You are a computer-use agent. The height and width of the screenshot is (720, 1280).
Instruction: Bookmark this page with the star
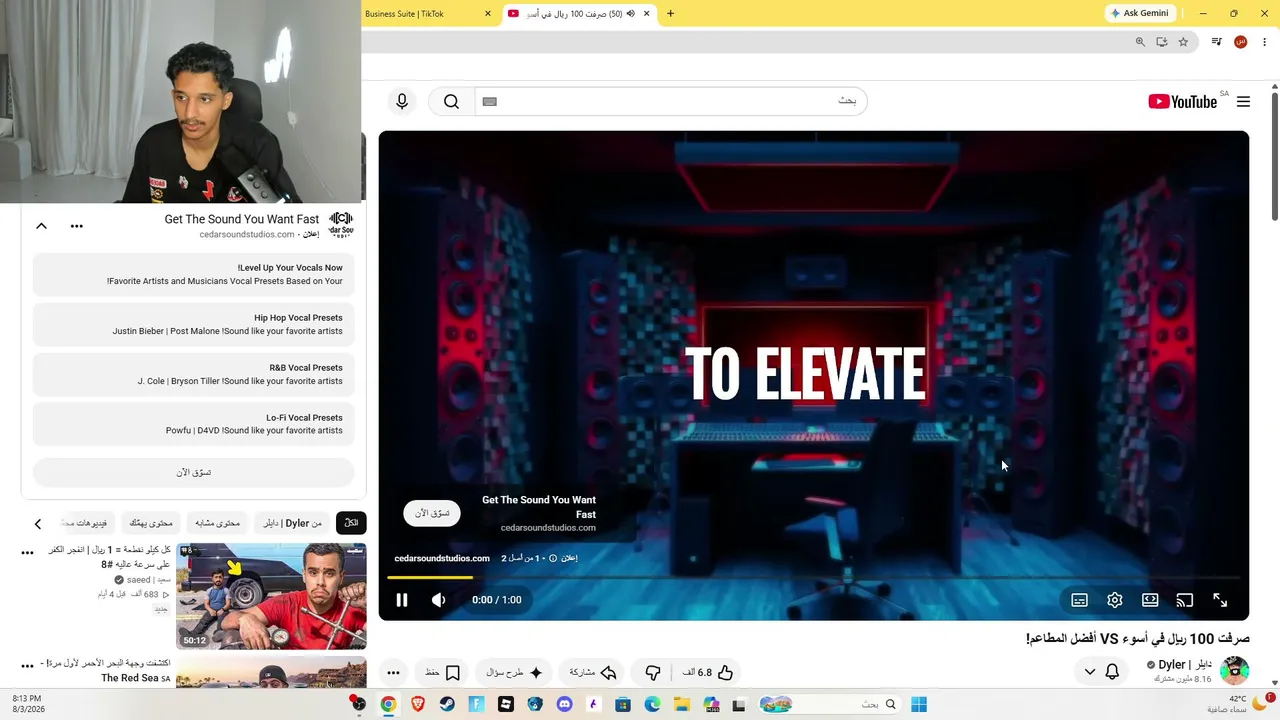1183,42
